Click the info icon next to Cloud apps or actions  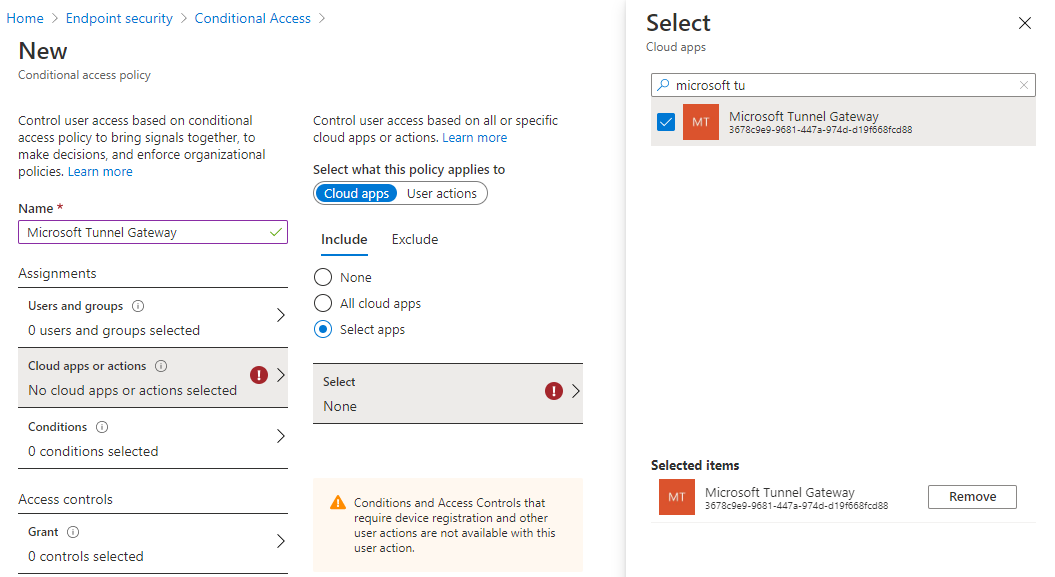(x=161, y=366)
